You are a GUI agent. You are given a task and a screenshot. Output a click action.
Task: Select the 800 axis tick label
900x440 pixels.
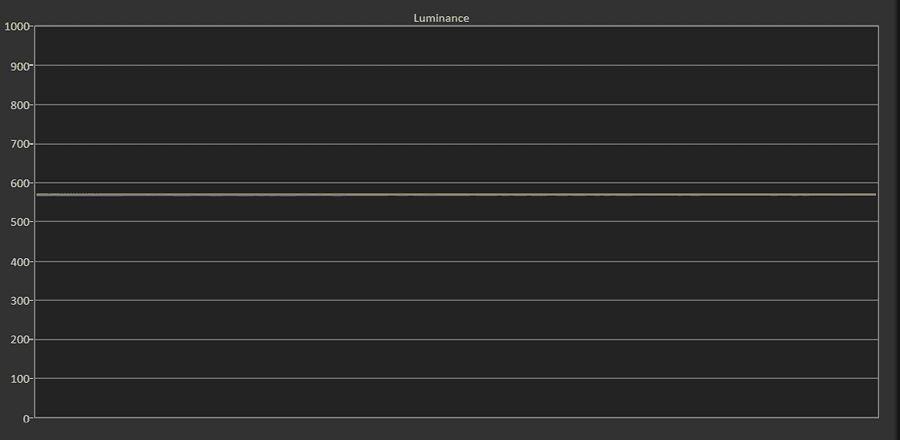pos(20,106)
